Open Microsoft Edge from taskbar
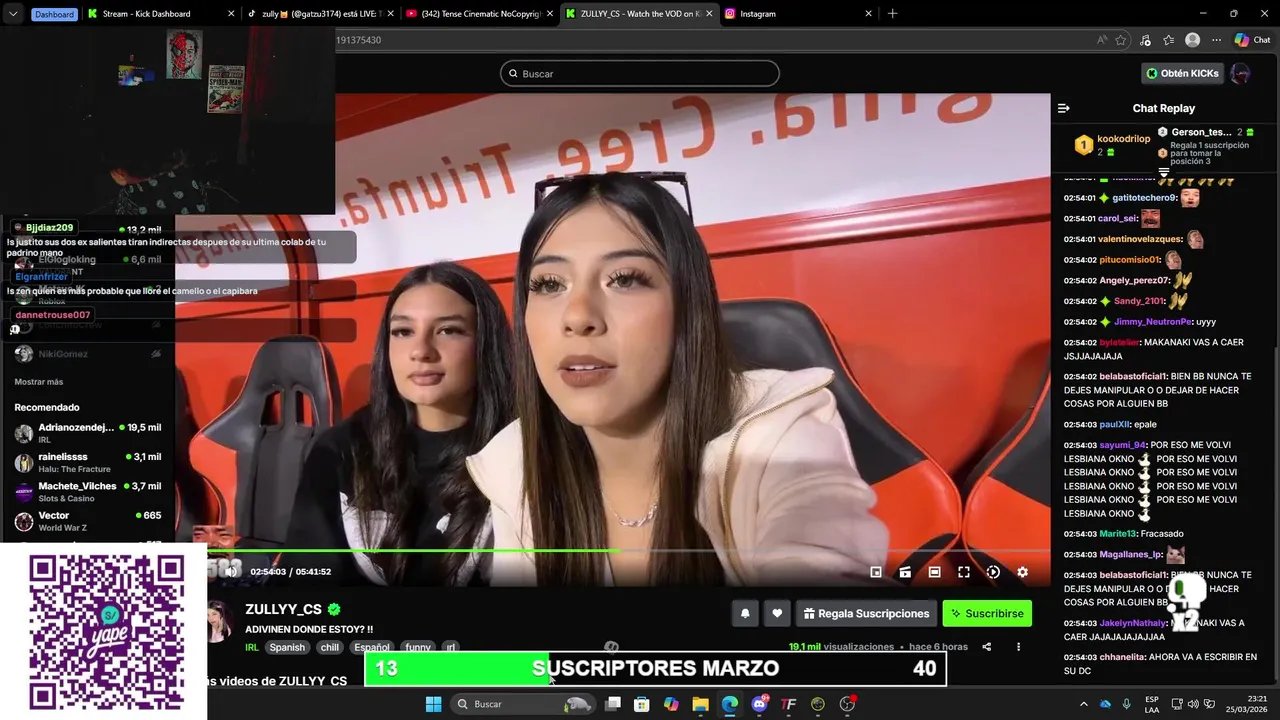1280x720 pixels. pyautogui.click(x=730, y=704)
